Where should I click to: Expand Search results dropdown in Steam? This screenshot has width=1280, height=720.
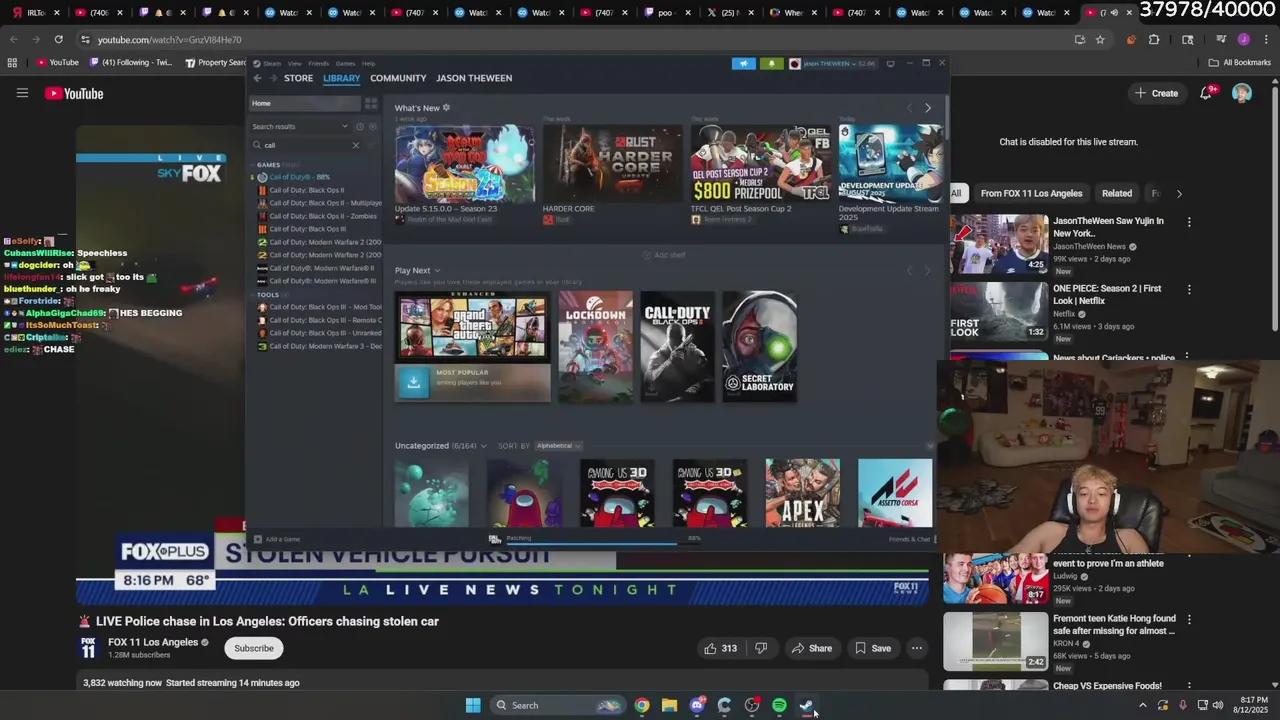point(345,126)
